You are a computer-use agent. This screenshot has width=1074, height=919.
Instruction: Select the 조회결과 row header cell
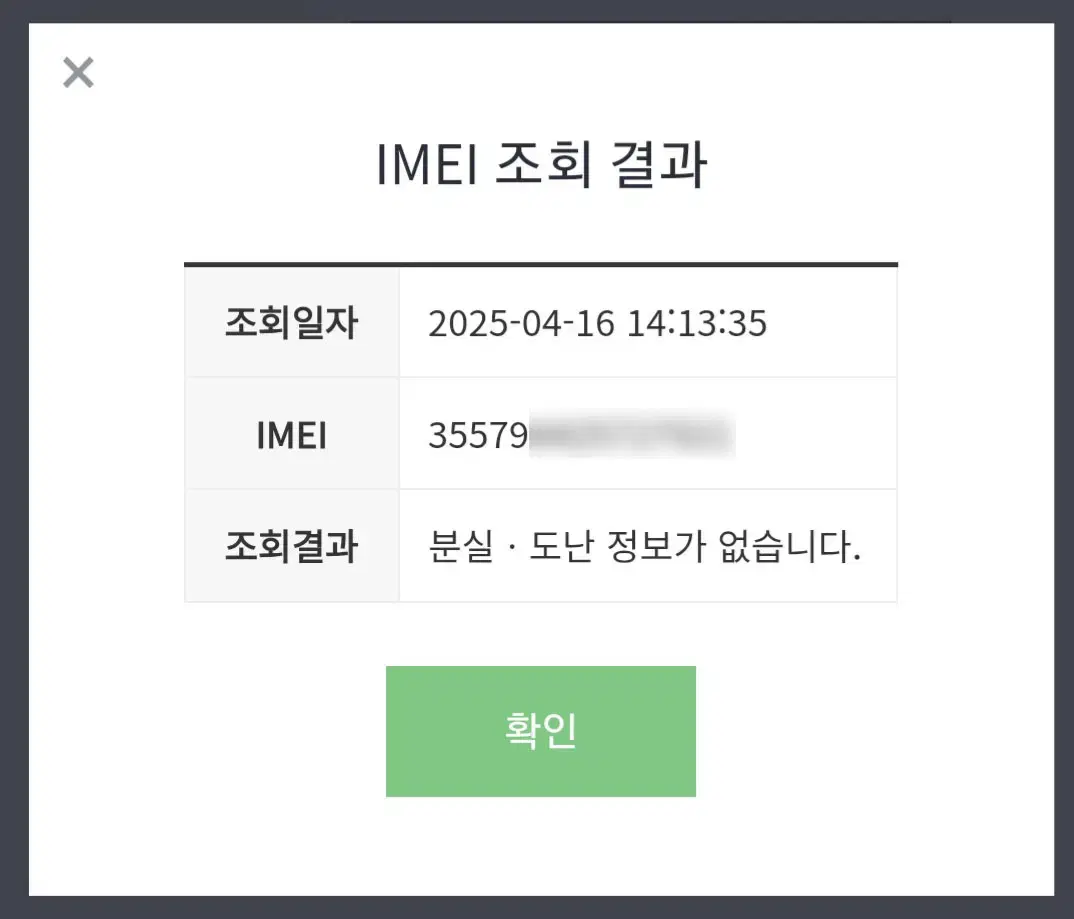(x=291, y=547)
